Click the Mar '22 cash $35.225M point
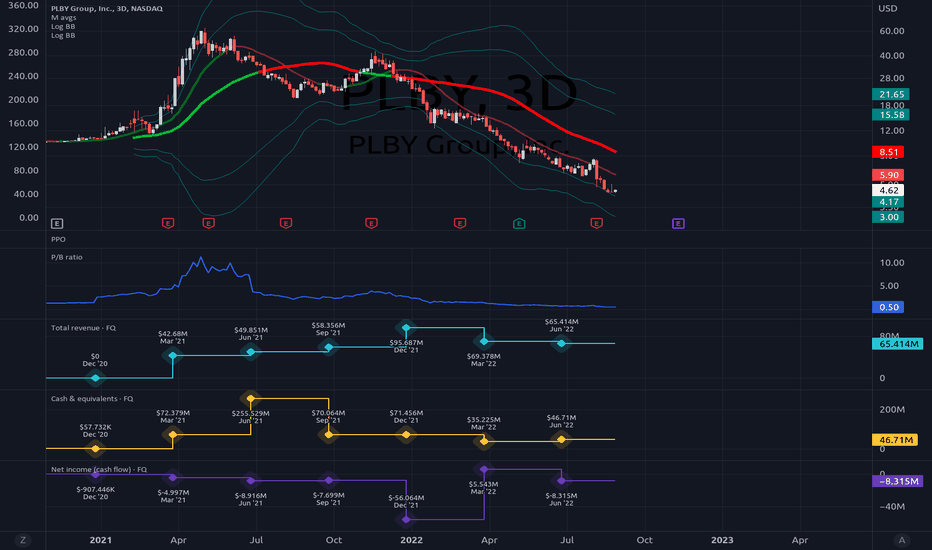Screen dimensions: 932x550 pos(484,441)
